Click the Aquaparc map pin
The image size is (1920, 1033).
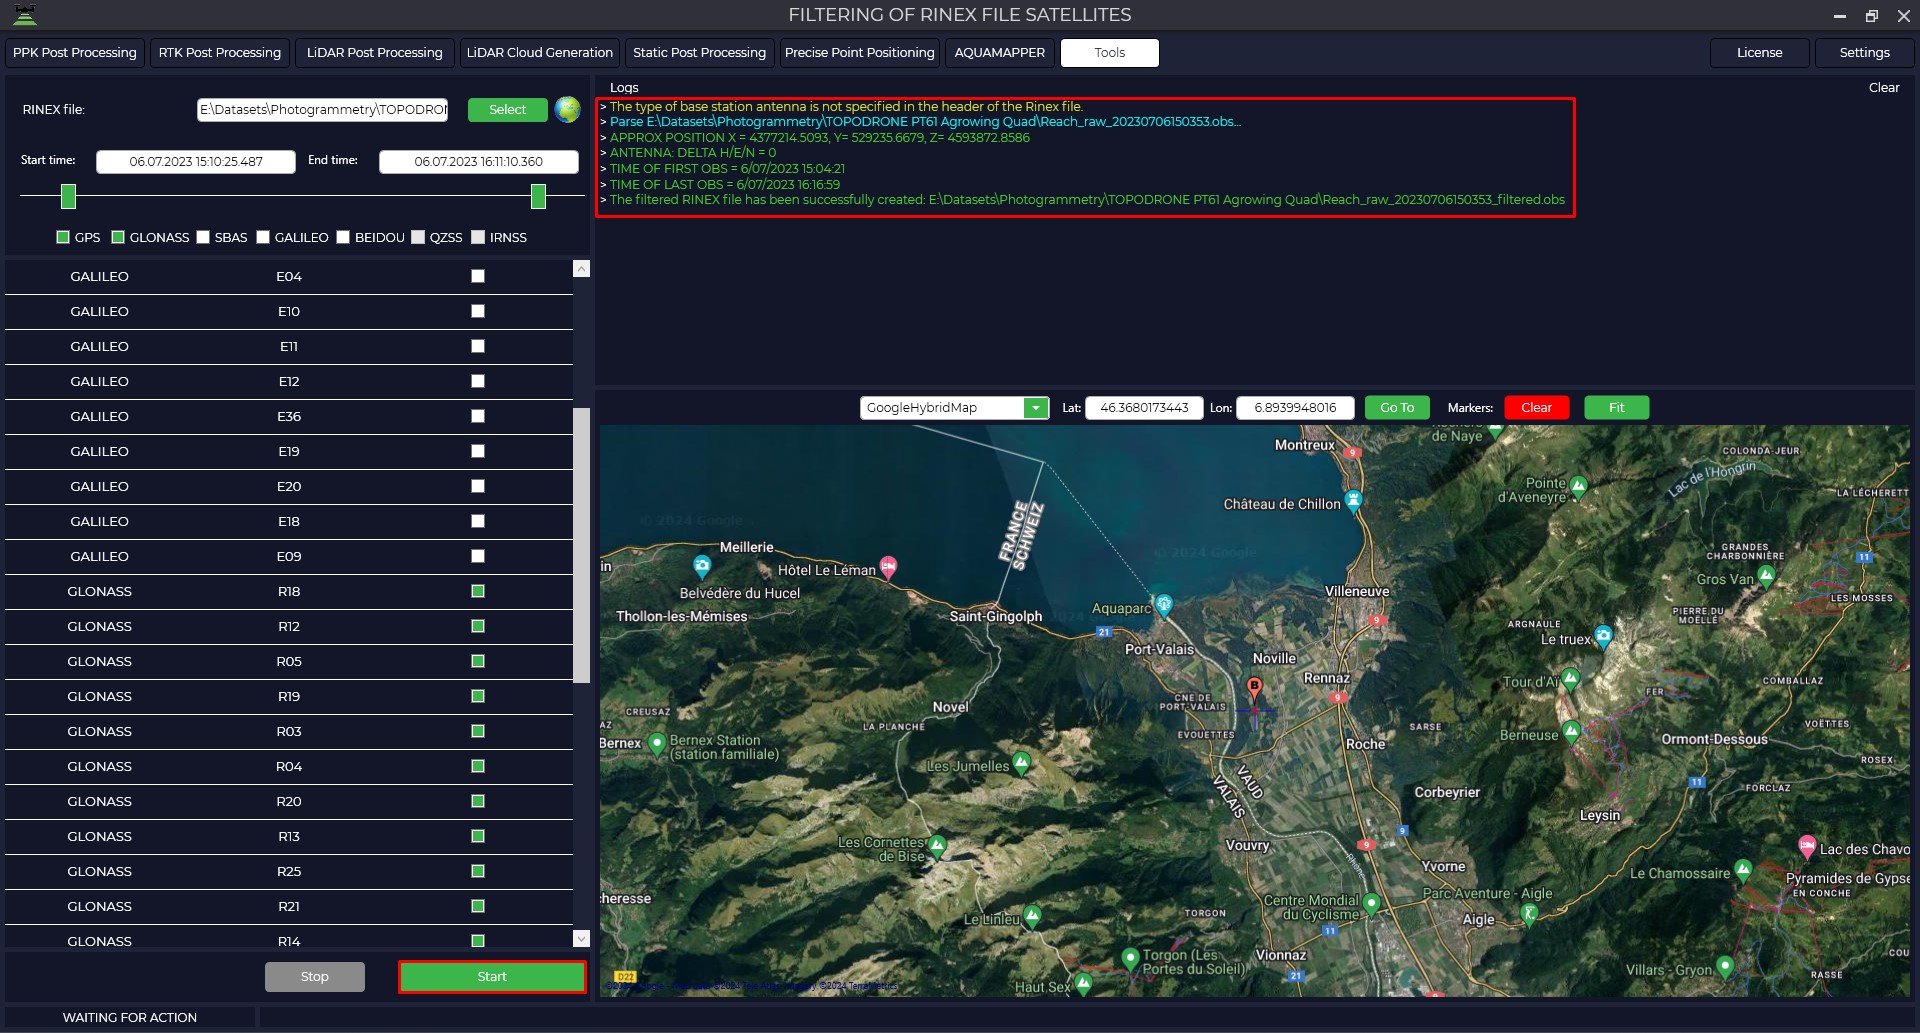(1163, 604)
